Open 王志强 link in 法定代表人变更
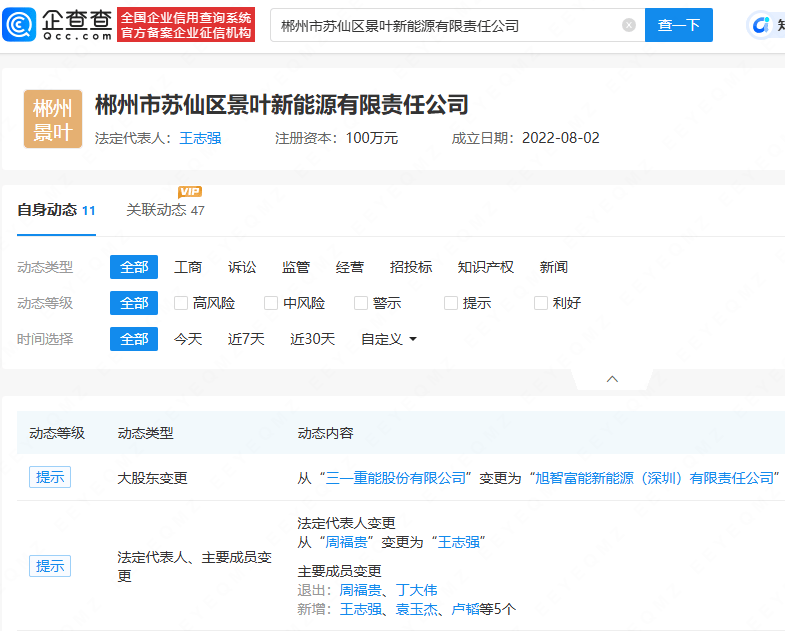The height and width of the screenshot is (631, 785). (x=459, y=542)
